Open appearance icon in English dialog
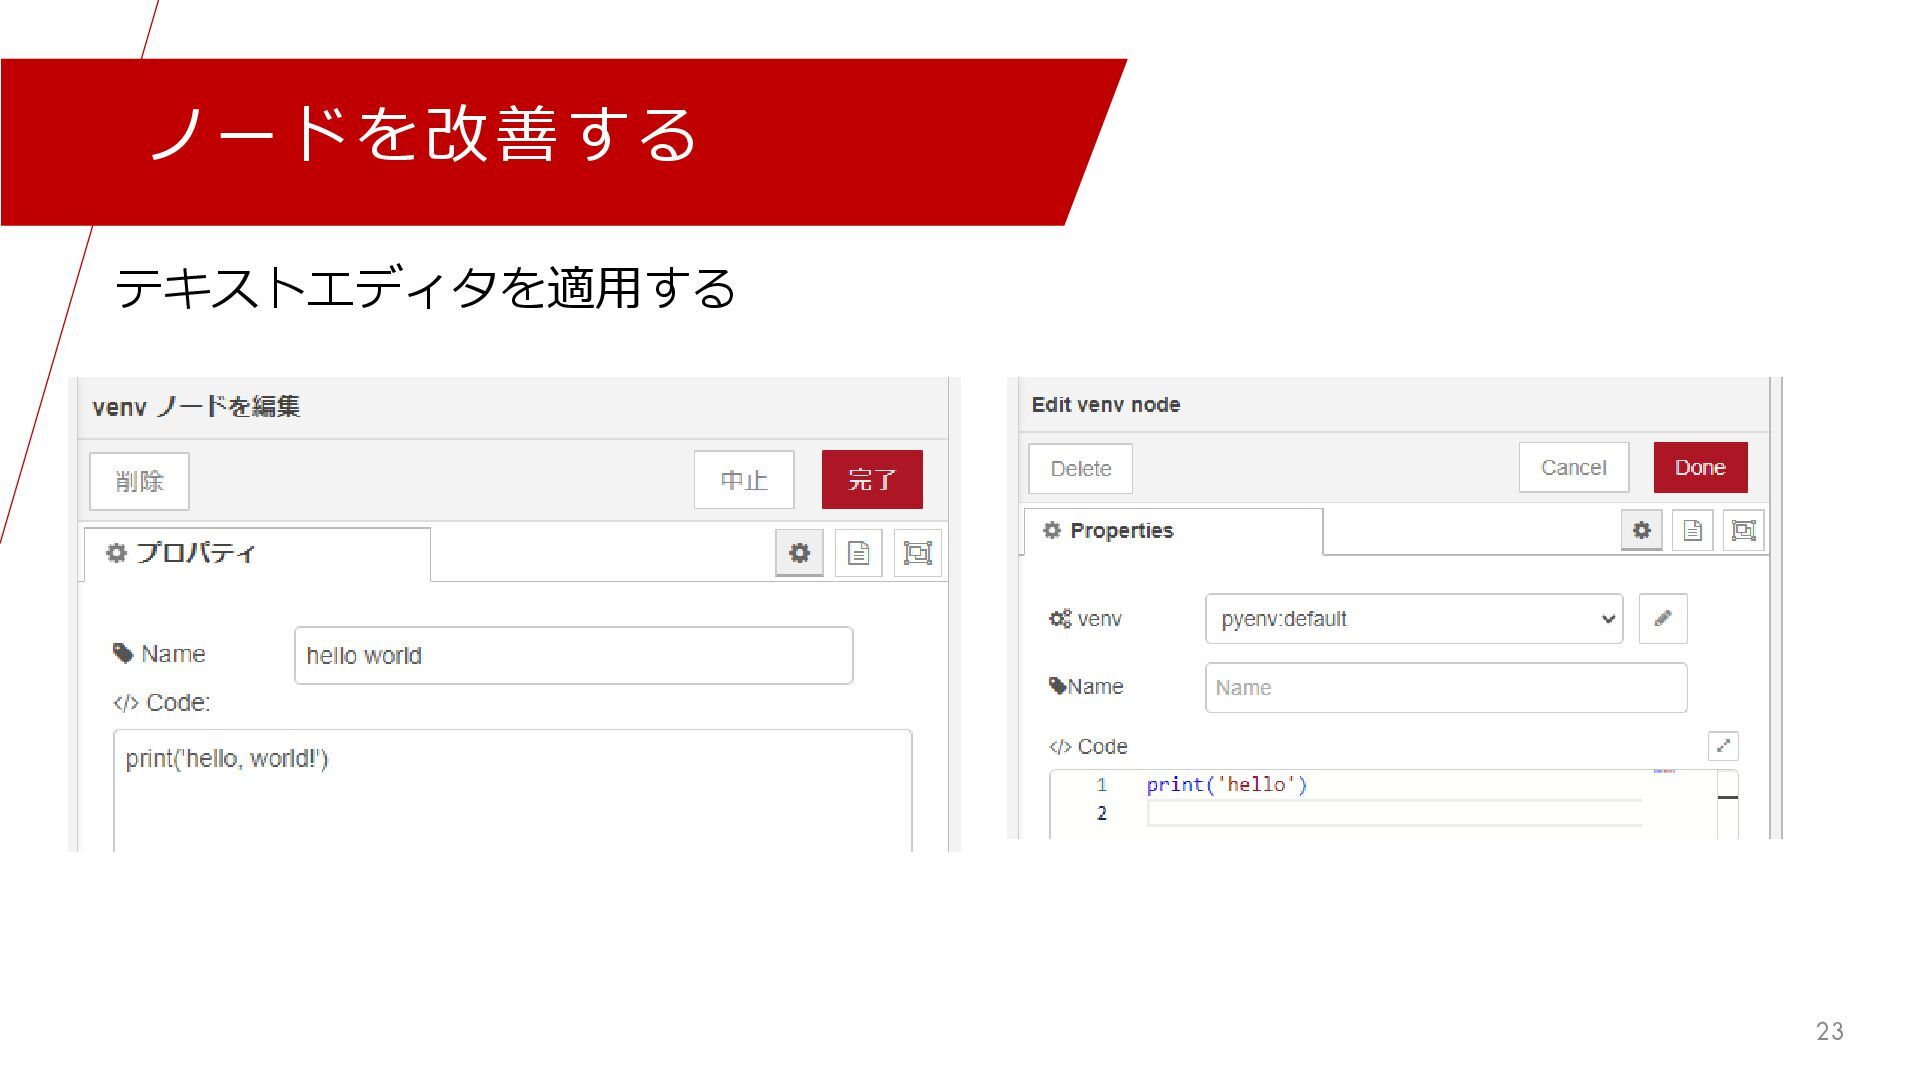This screenshot has width=1920, height=1080. 1743,530
